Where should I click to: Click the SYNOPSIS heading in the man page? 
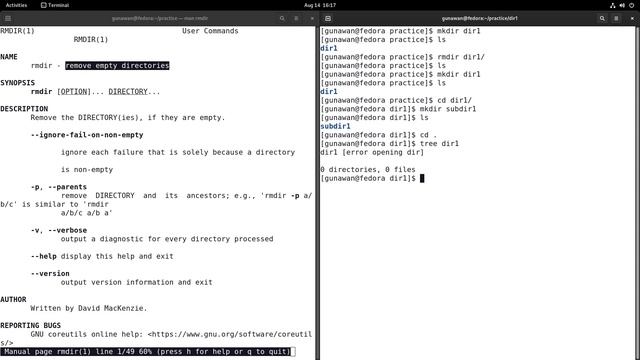[18, 83]
